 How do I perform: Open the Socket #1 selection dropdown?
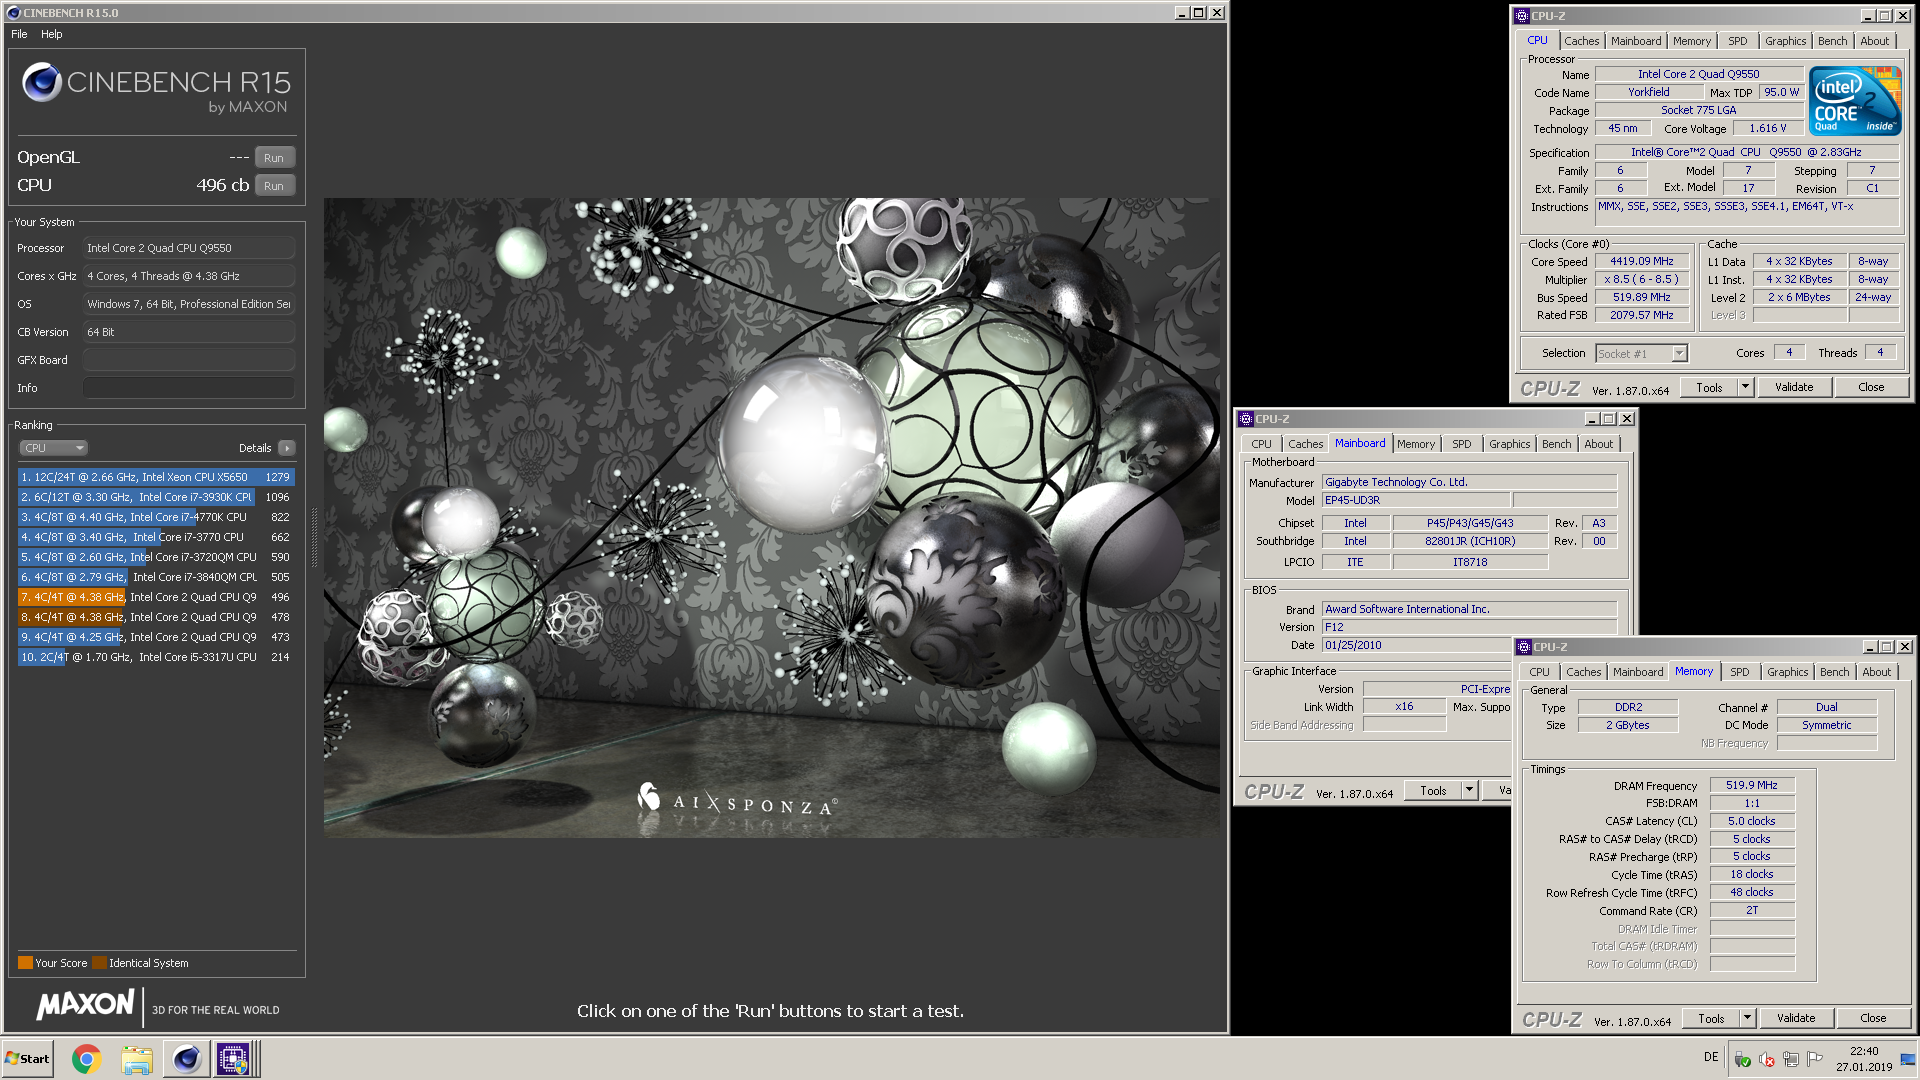coord(1641,353)
